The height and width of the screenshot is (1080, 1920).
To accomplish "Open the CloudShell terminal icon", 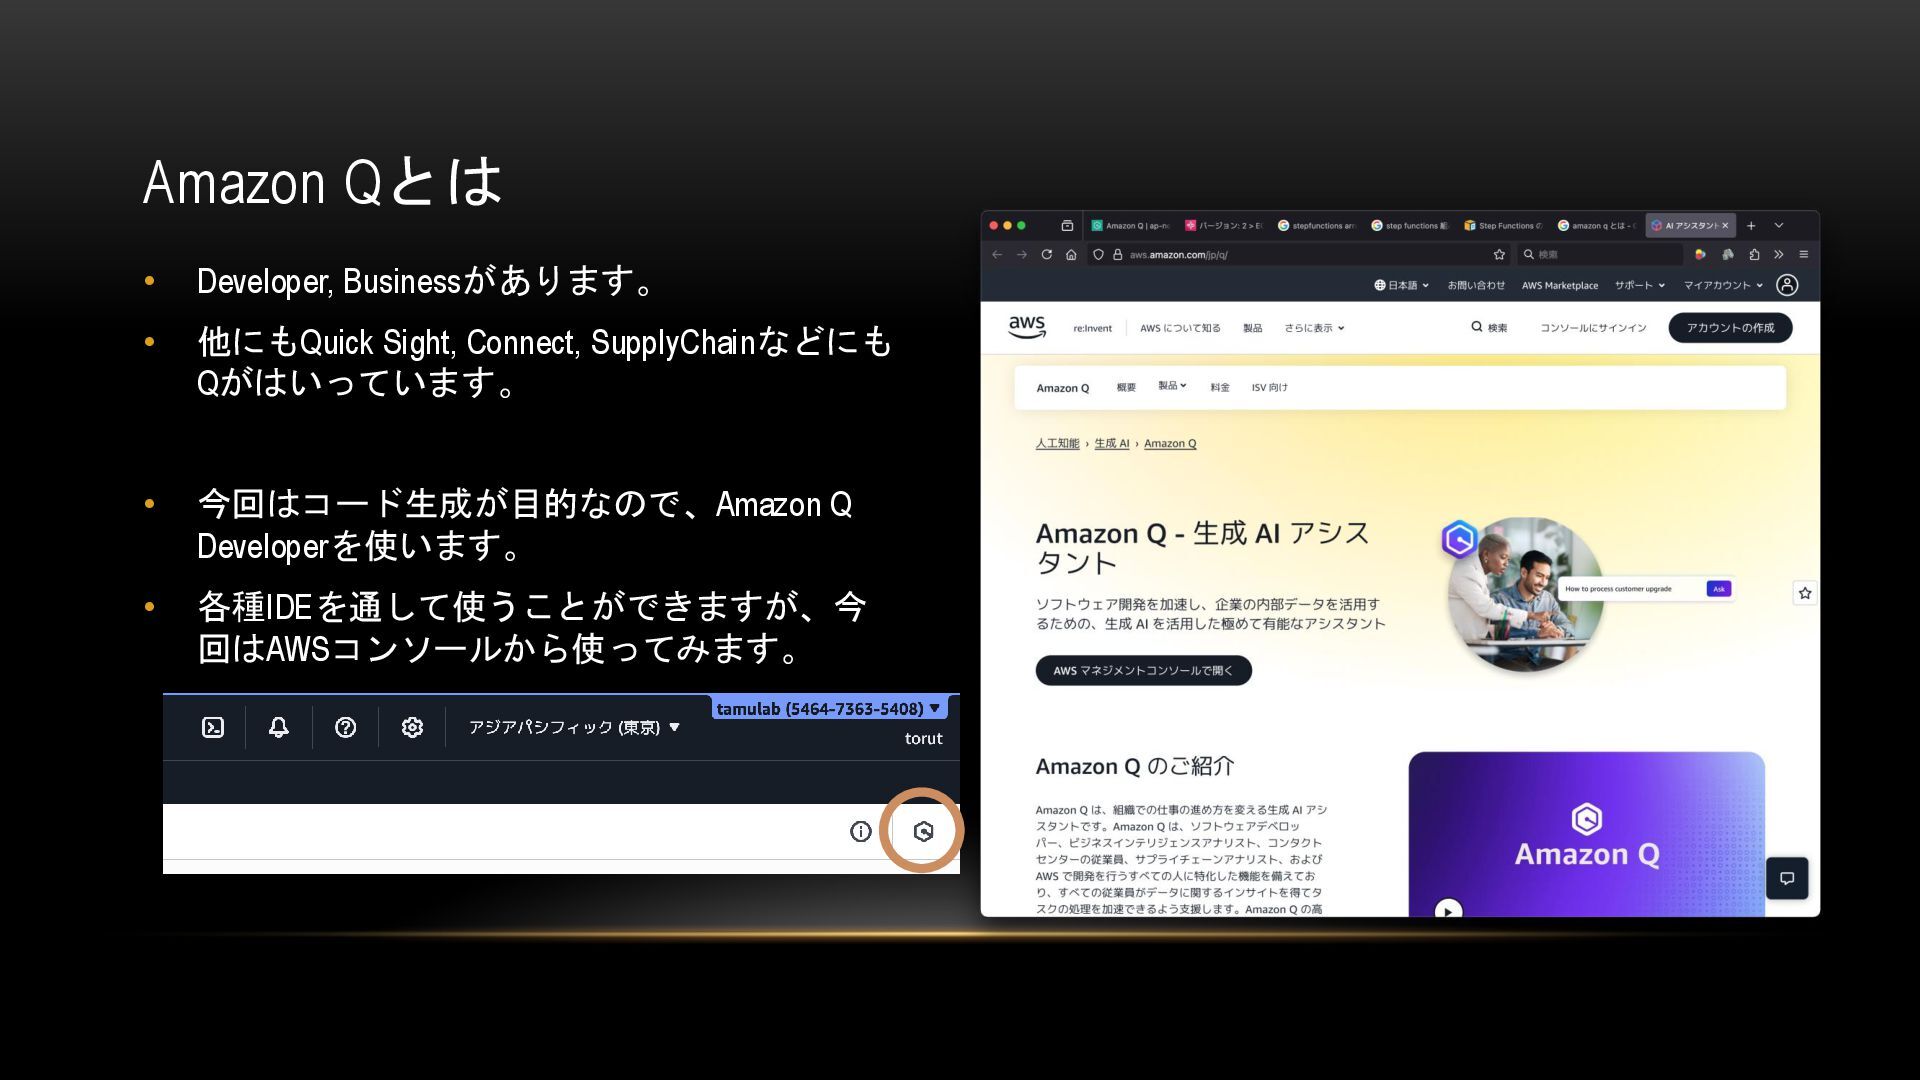I will 213,727.
